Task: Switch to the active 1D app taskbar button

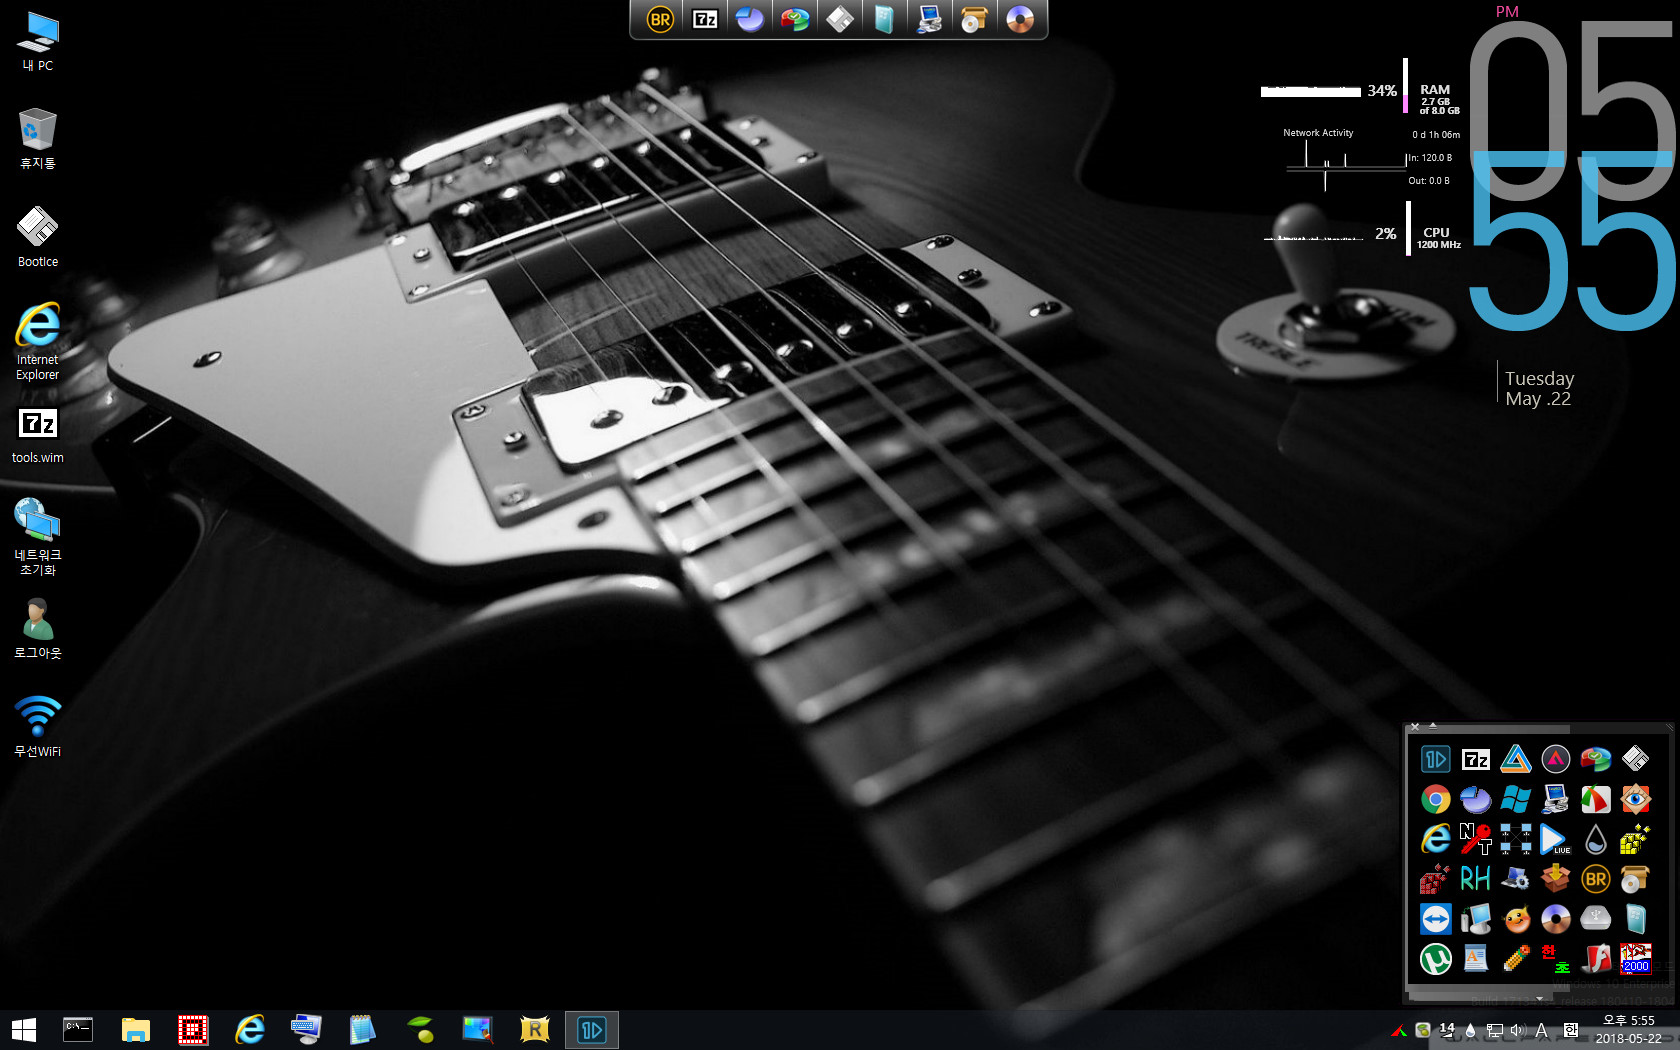Action: [592, 1030]
